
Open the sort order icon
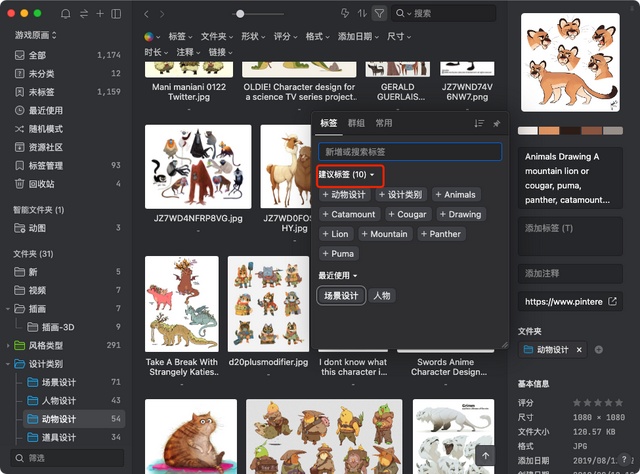pyautogui.click(x=362, y=13)
